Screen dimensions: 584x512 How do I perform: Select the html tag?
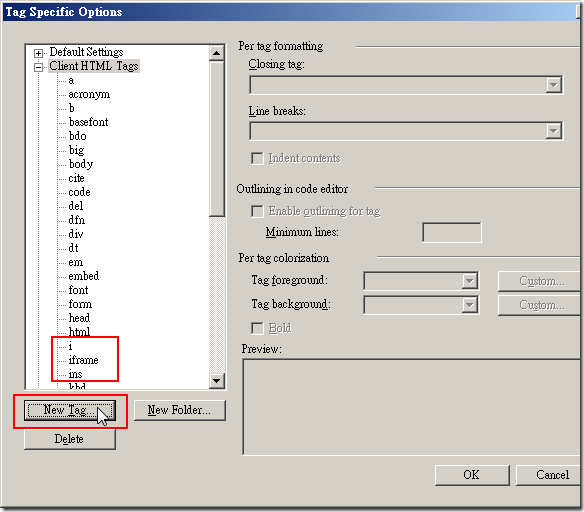coord(79,331)
